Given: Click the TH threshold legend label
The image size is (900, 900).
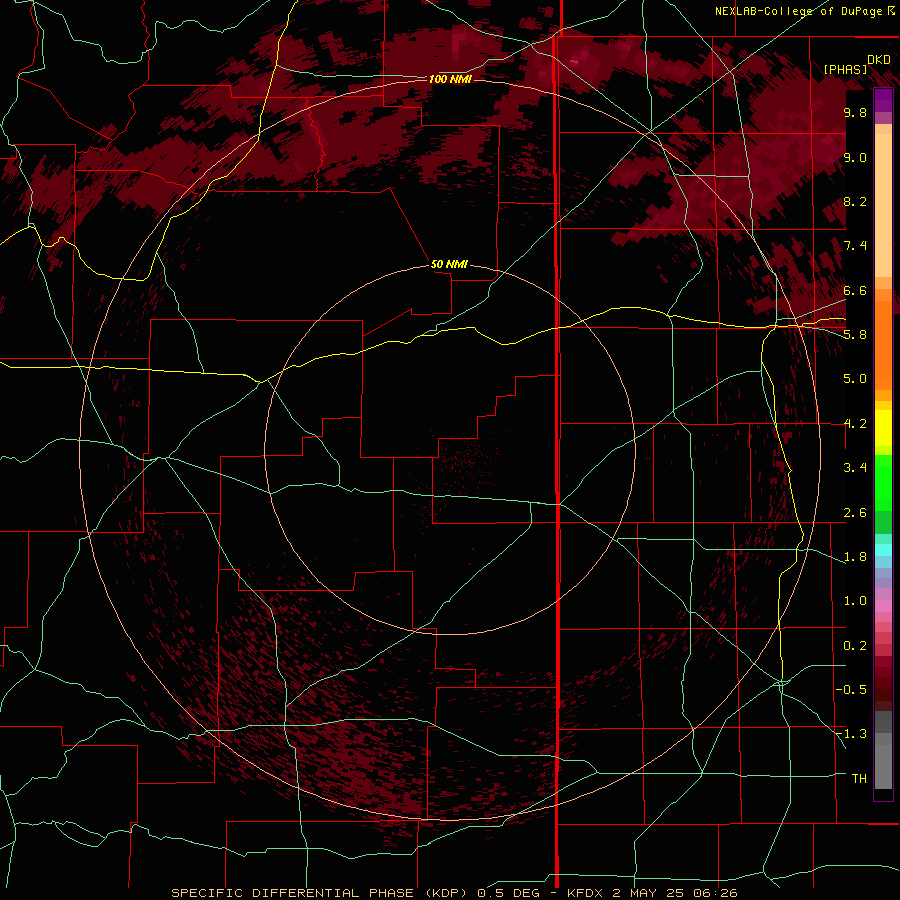Looking at the screenshot, I should pyautogui.click(x=859, y=779).
